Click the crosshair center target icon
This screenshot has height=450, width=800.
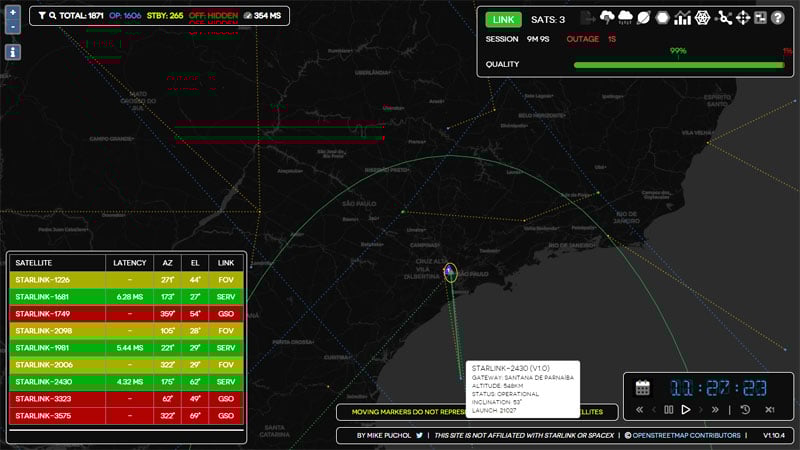[743, 18]
